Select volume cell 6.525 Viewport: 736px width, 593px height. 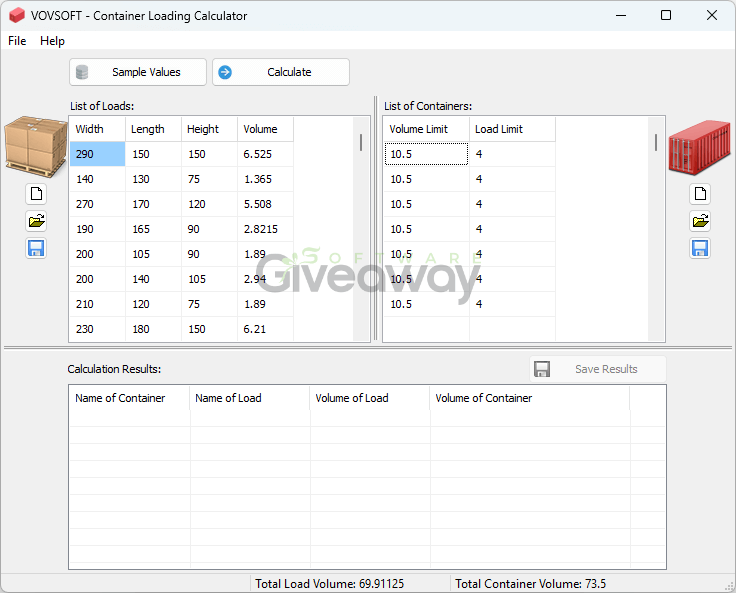click(265, 154)
